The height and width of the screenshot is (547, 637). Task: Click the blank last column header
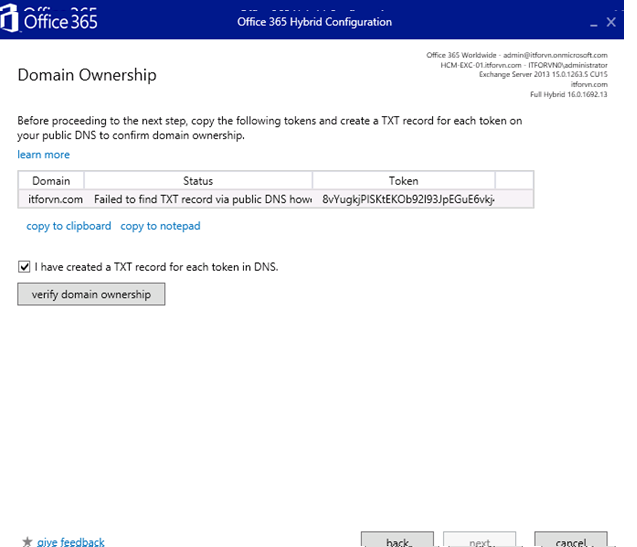pos(514,181)
